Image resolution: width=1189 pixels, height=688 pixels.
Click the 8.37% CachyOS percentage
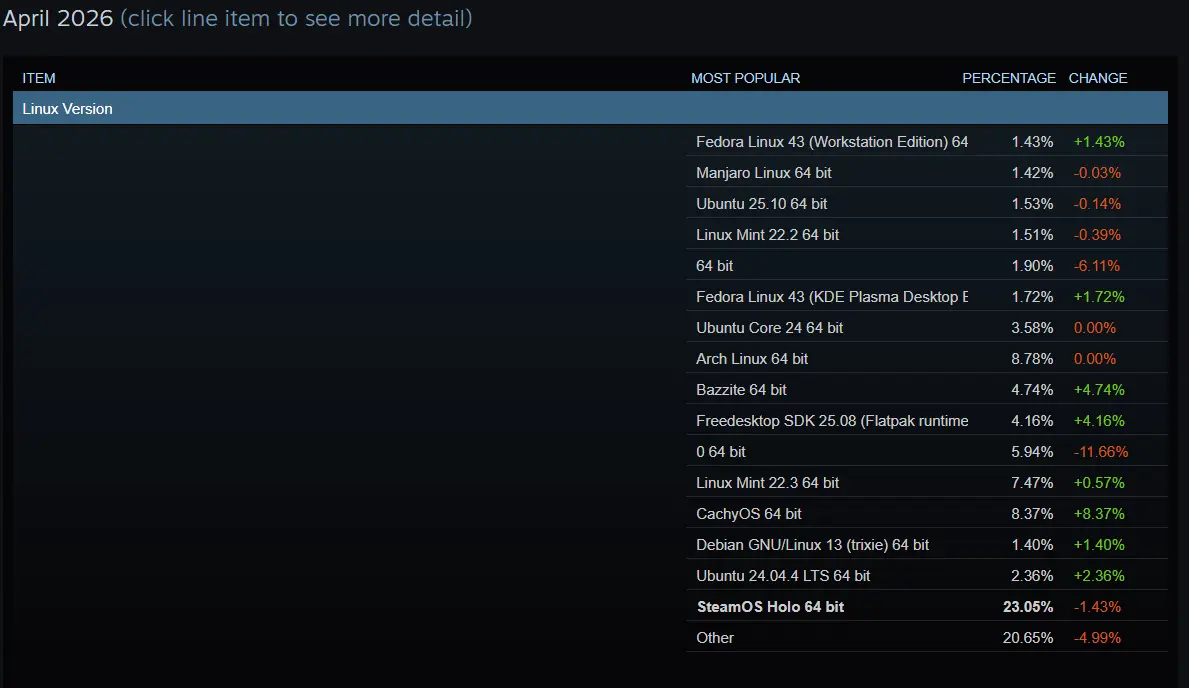pos(1032,514)
